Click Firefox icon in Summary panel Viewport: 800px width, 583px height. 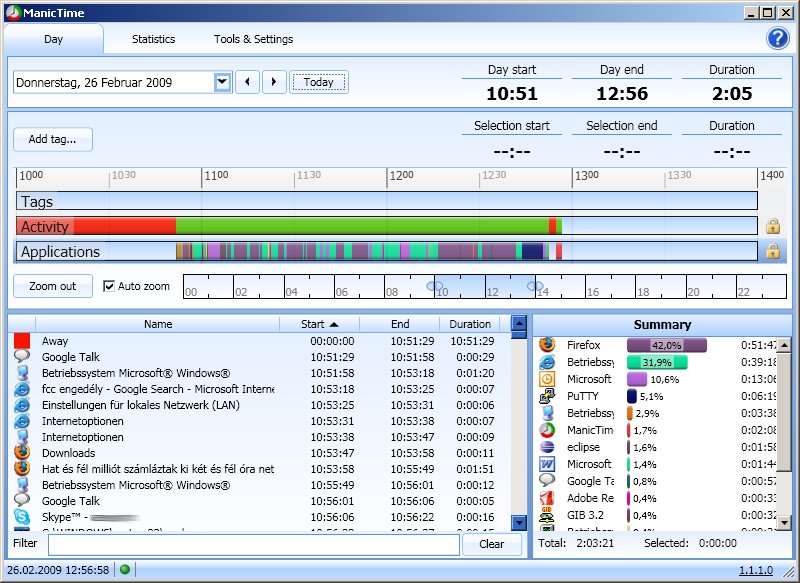(547, 345)
